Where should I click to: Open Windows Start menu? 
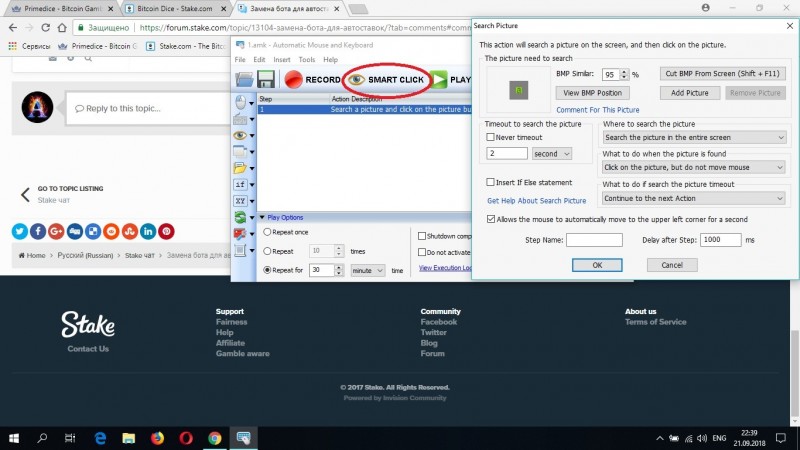click(14, 438)
